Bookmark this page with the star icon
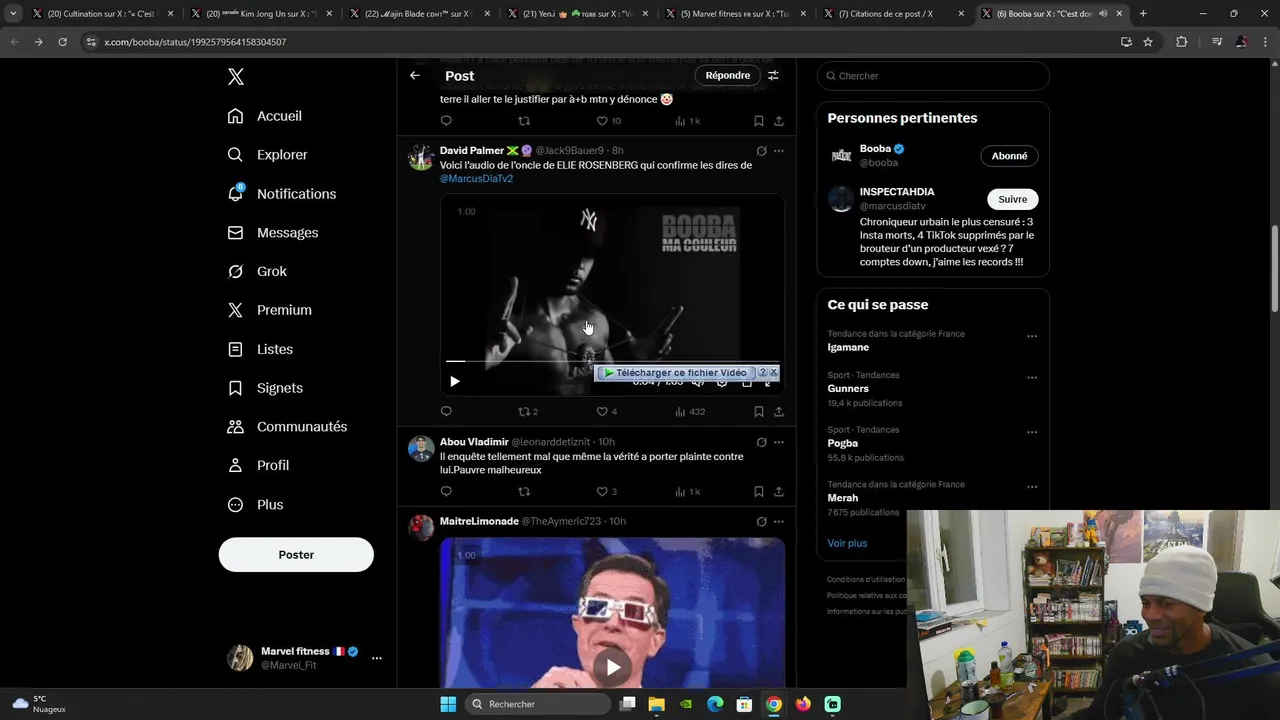The height and width of the screenshot is (720, 1280). (x=1148, y=42)
